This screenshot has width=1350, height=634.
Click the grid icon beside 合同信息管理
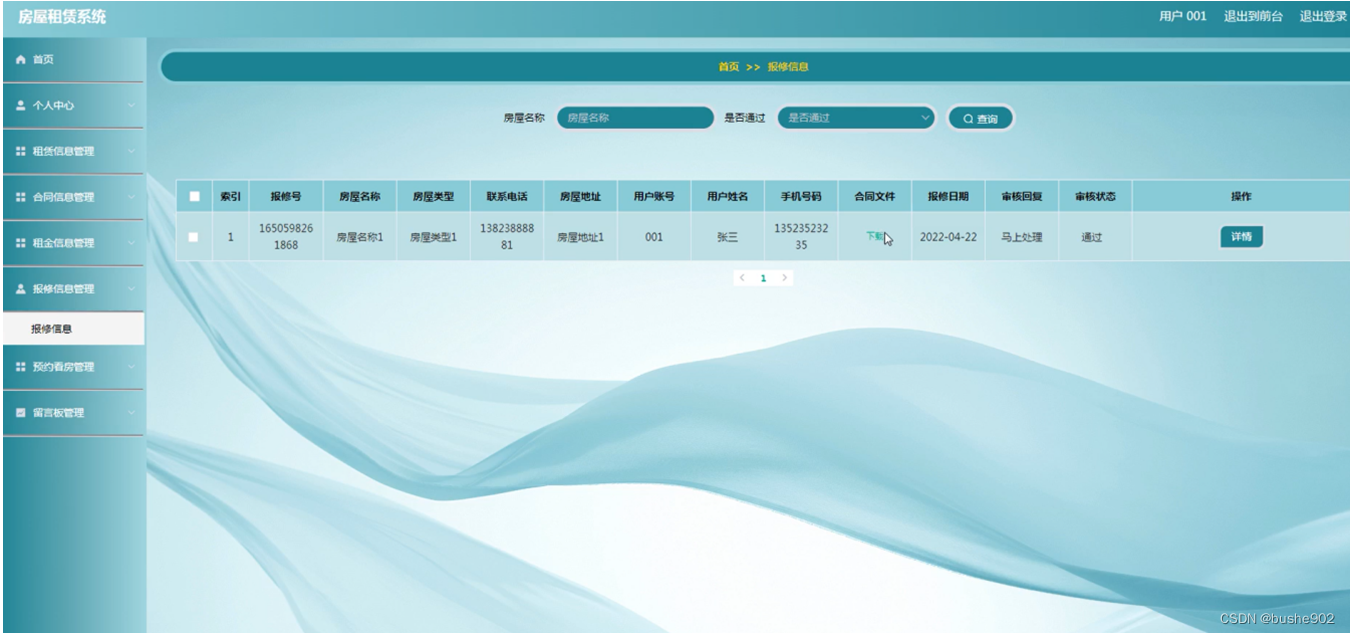coord(20,197)
